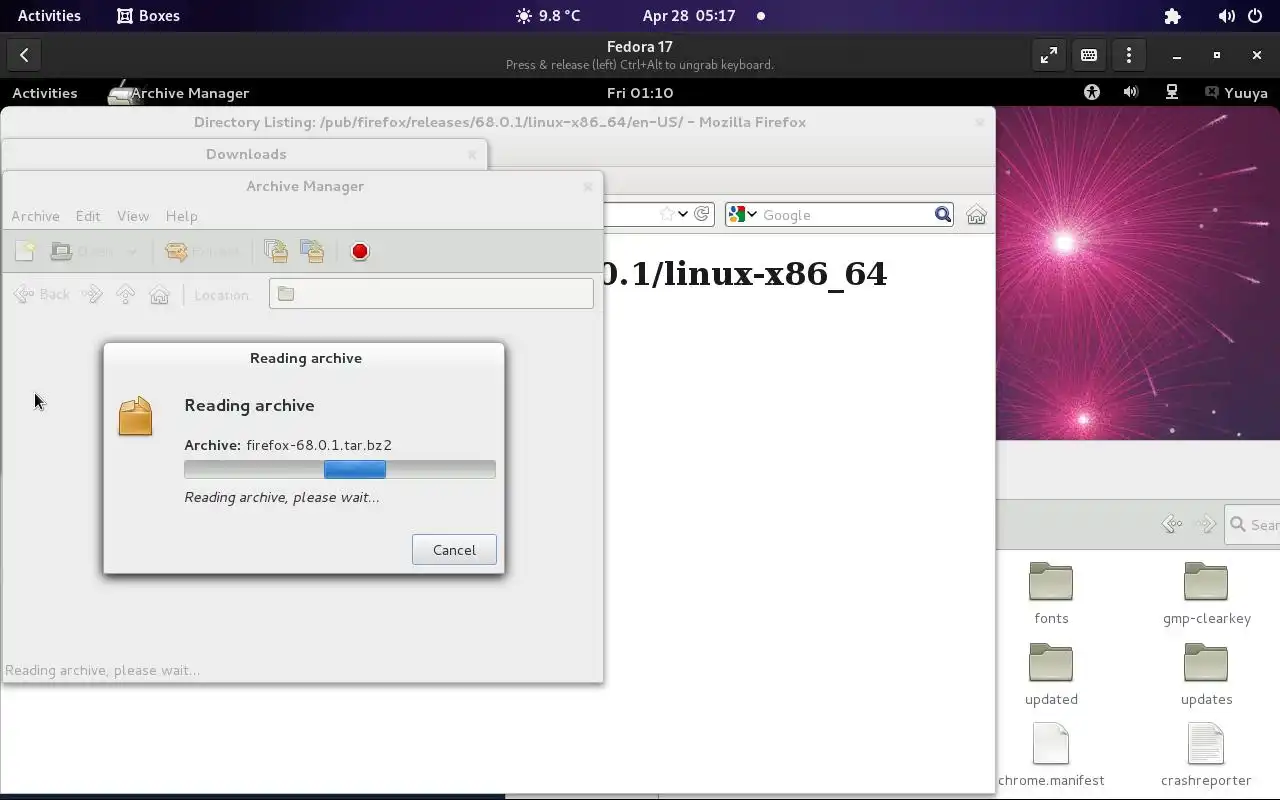Image resolution: width=1280 pixels, height=800 pixels.
Task: Click the Home icon in Archive Manager
Action: click(x=159, y=294)
